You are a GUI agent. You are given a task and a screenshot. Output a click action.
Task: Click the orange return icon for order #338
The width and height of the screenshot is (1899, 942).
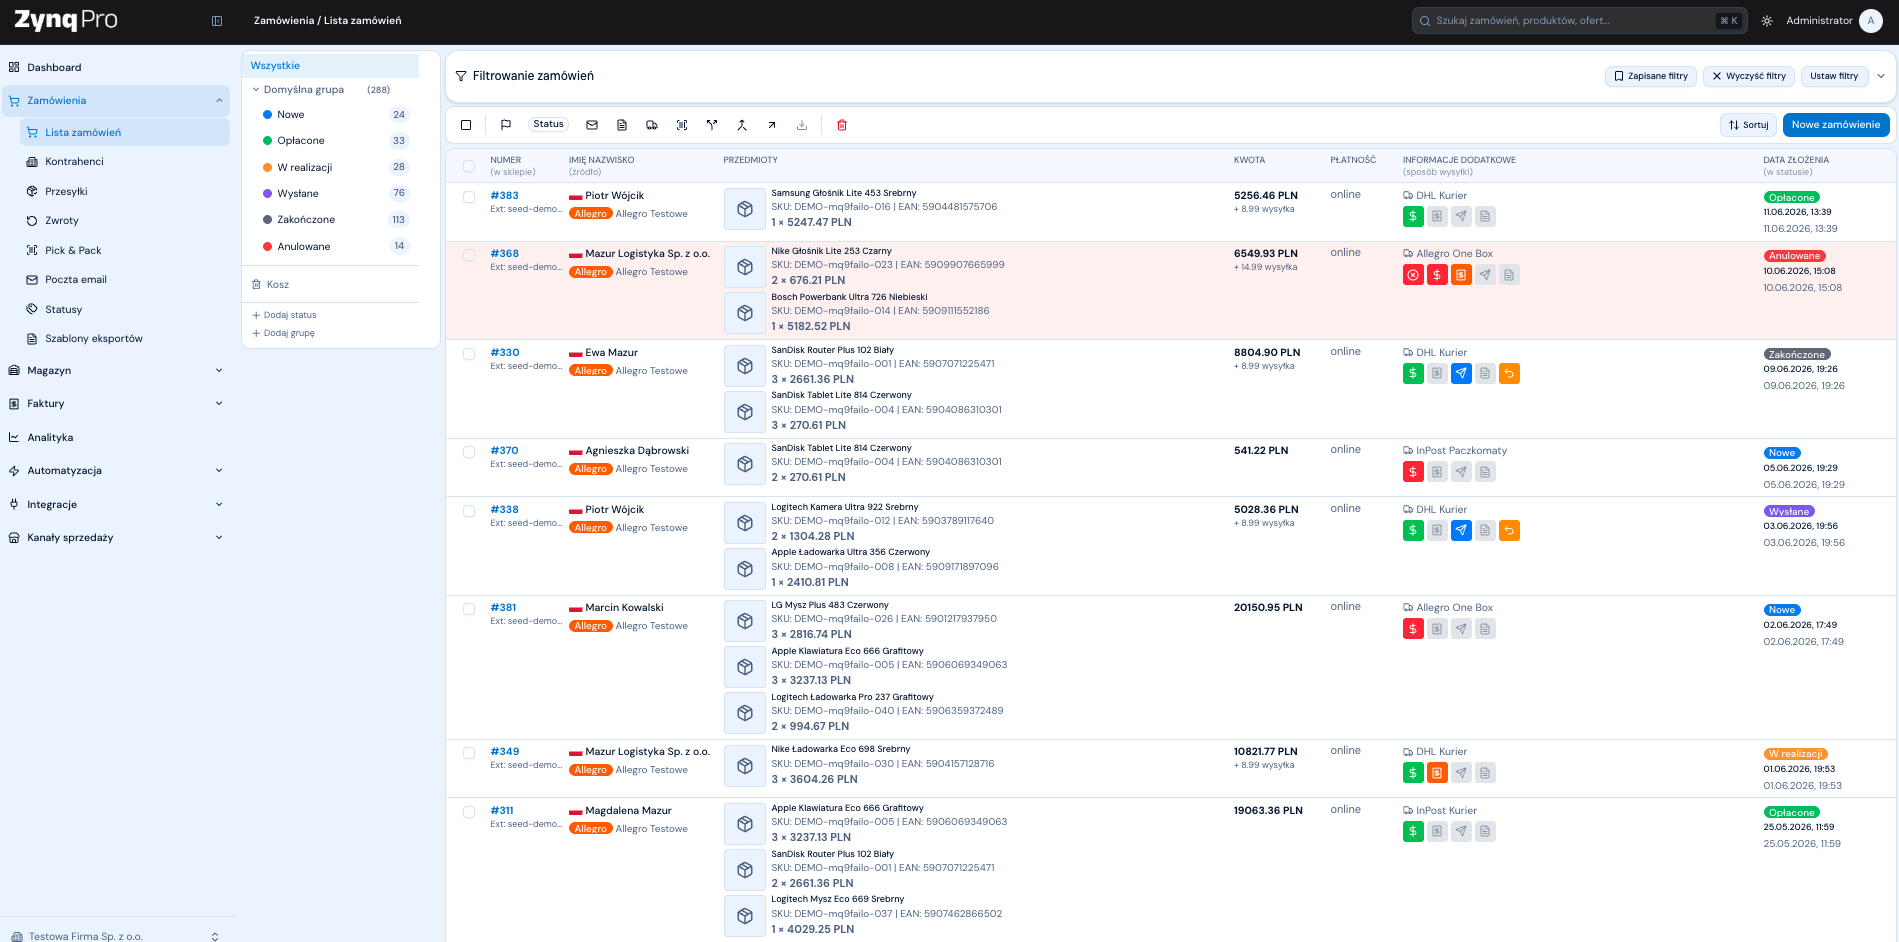tap(1510, 531)
